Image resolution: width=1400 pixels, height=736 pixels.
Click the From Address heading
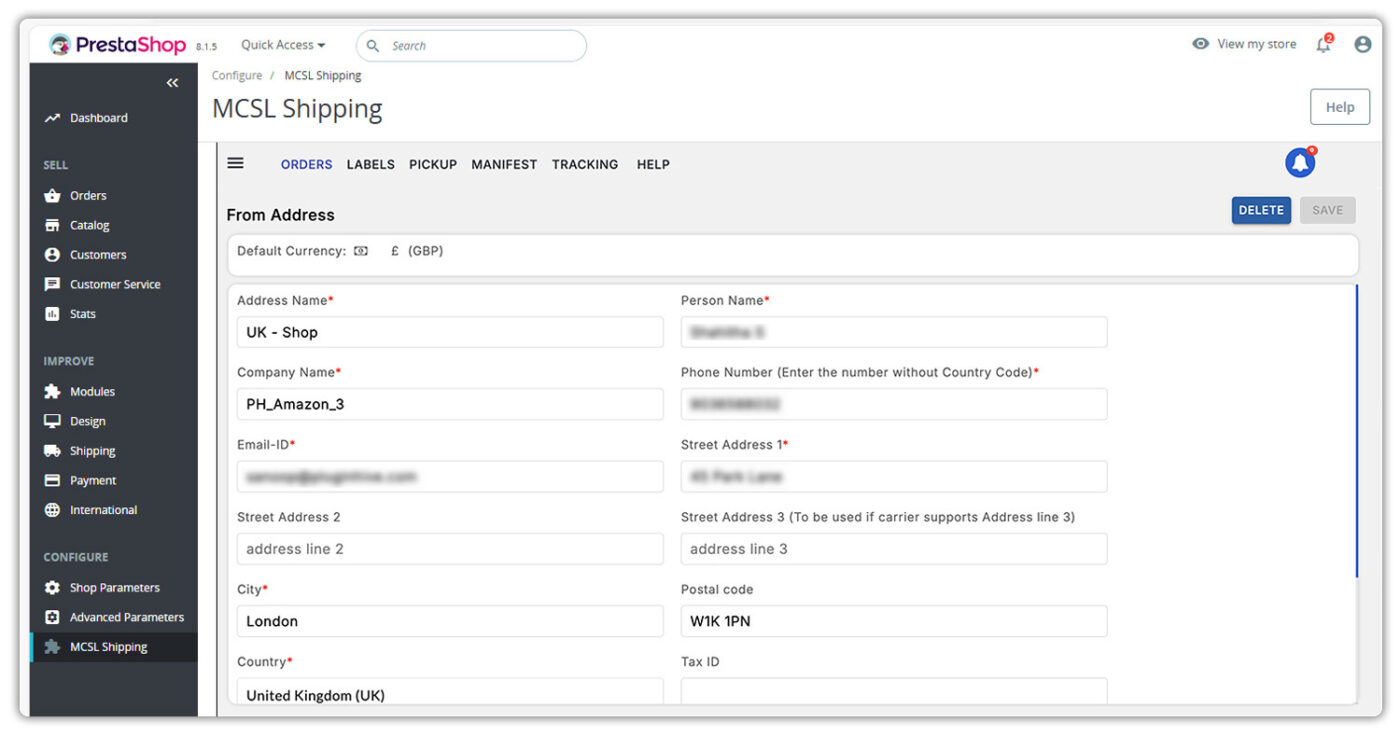[x=281, y=215]
